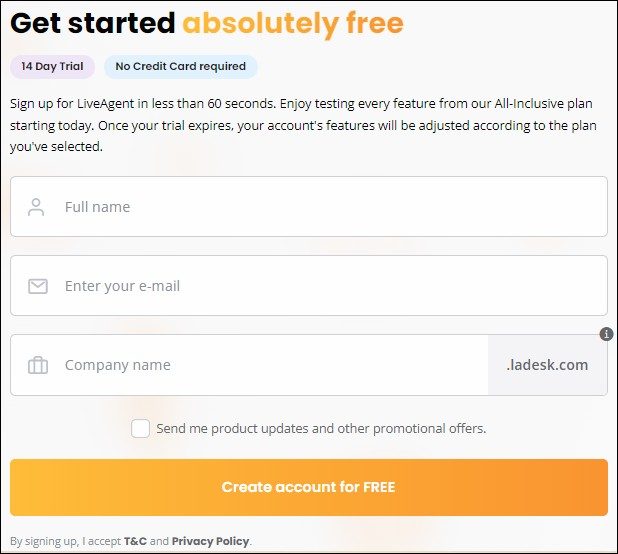The image size is (618, 554).
Task: Click the briefcase icon in Company name field
Action: 38,365
